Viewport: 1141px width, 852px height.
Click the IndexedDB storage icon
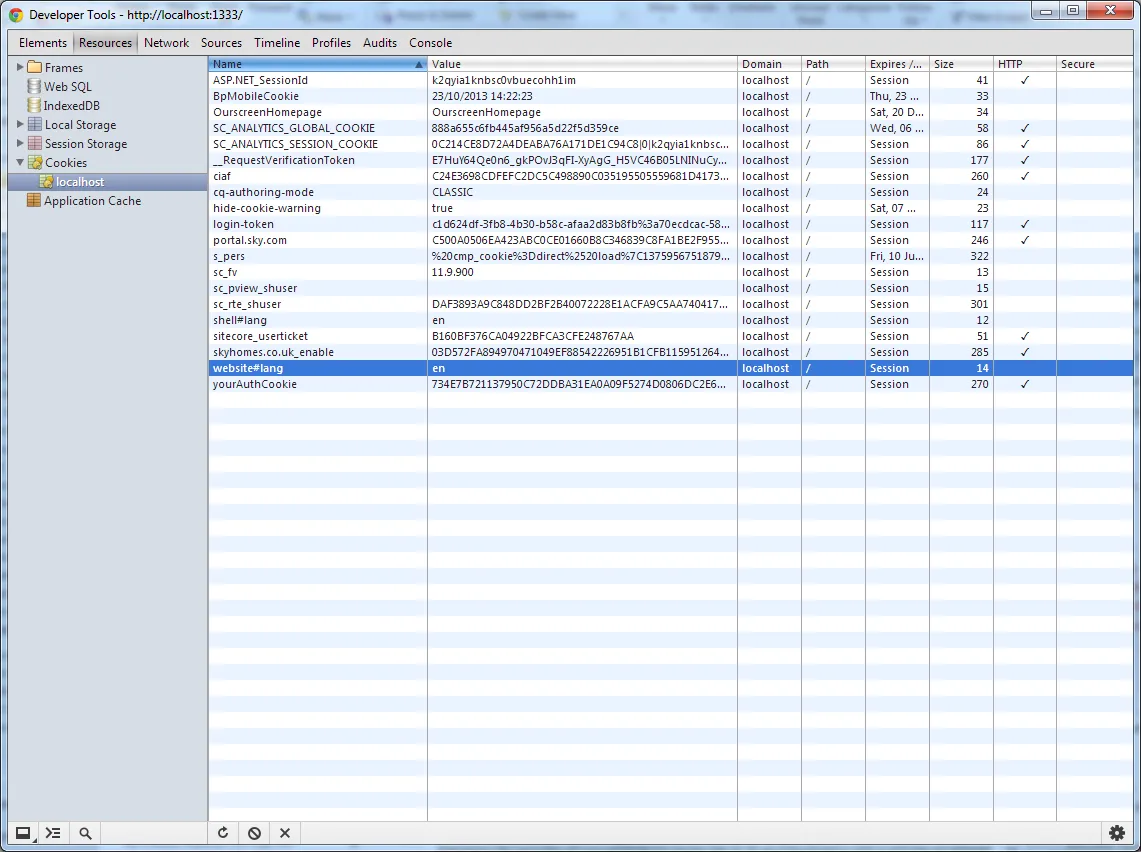tap(33, 105)
